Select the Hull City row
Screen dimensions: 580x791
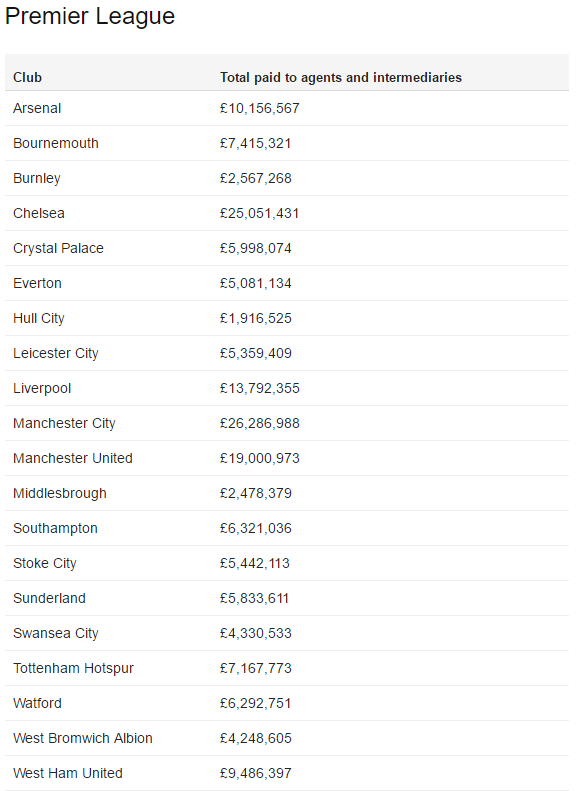(286, 318)
